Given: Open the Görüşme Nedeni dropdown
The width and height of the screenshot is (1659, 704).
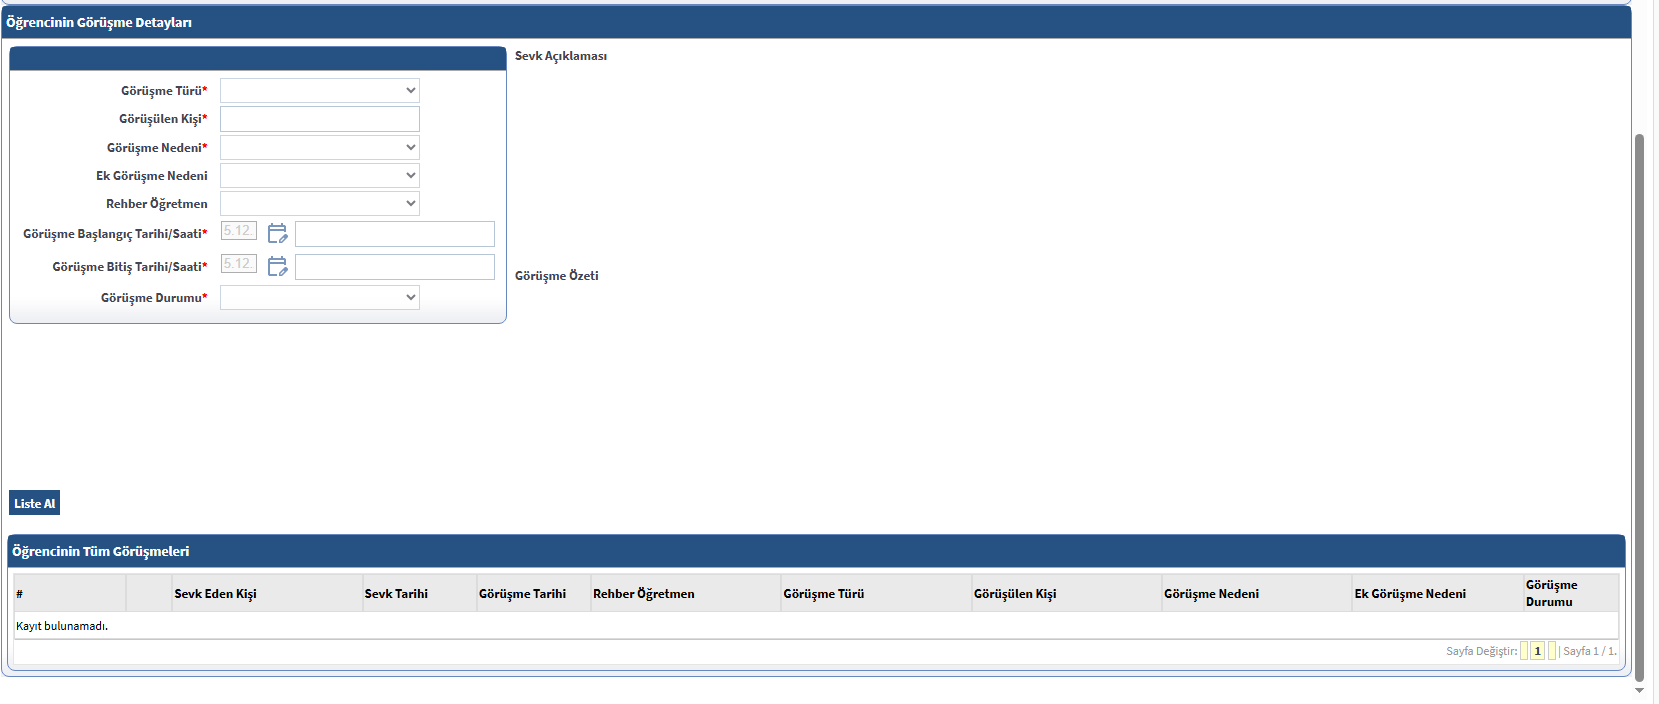Looking at the screenshot, I should [319, 148].
